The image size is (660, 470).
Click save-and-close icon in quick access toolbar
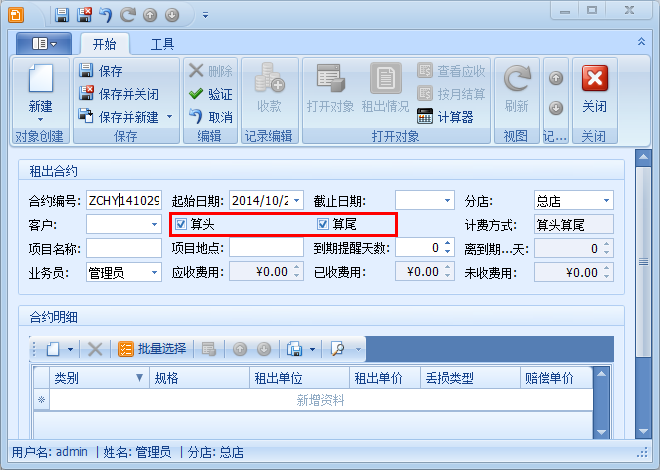tap(84, 15)
